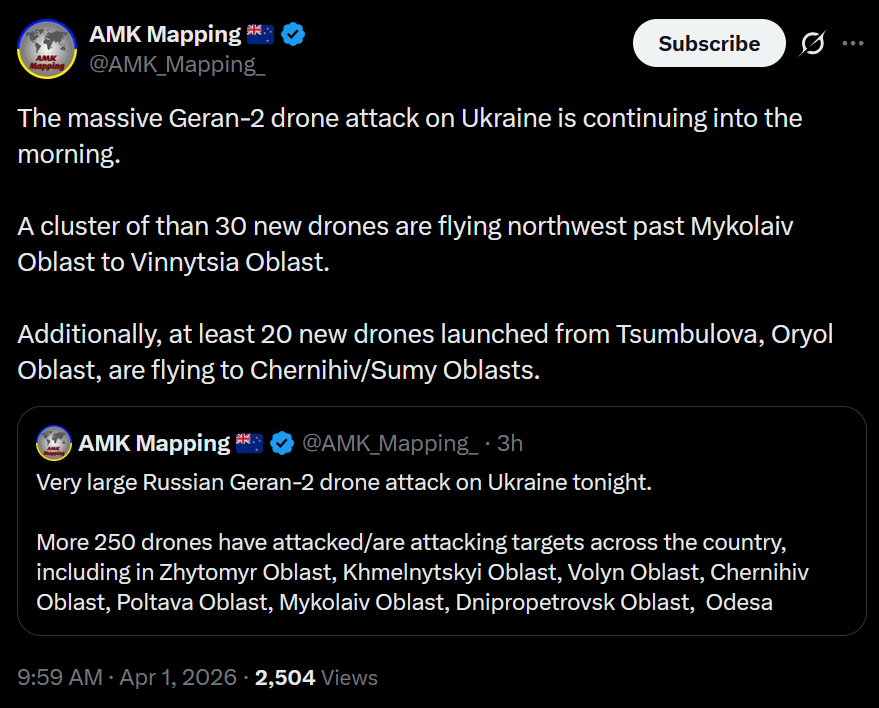Click the 2,504 Views count
This screenshot has width=879, height=708.
click(x=316, y=677)
